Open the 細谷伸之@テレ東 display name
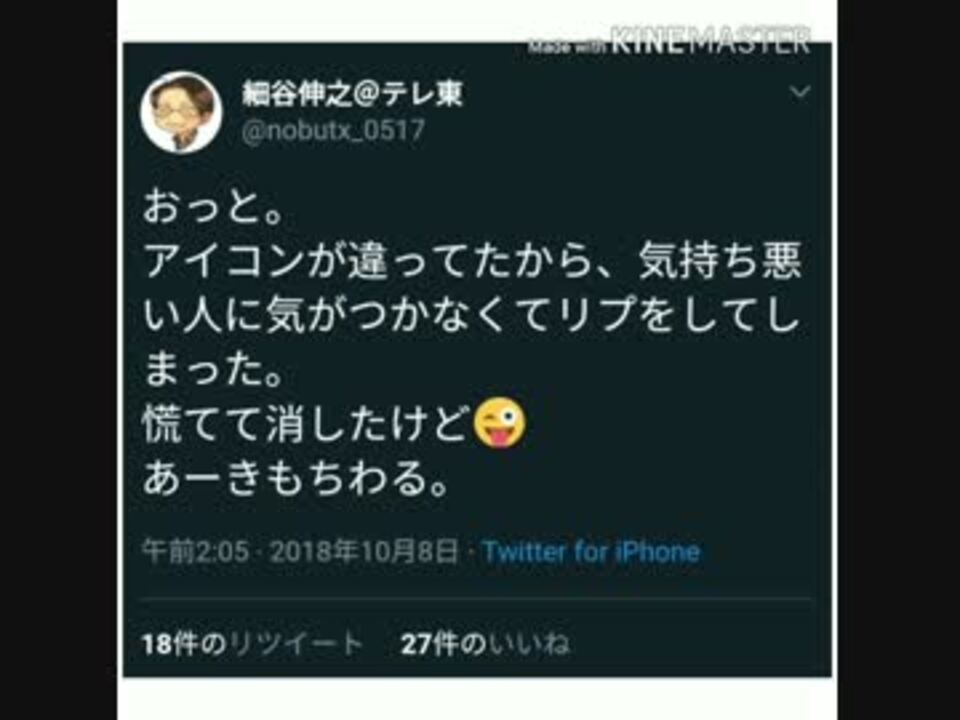Image resolution: width=960 pixels, height=720 pixels. coord(352,94)
